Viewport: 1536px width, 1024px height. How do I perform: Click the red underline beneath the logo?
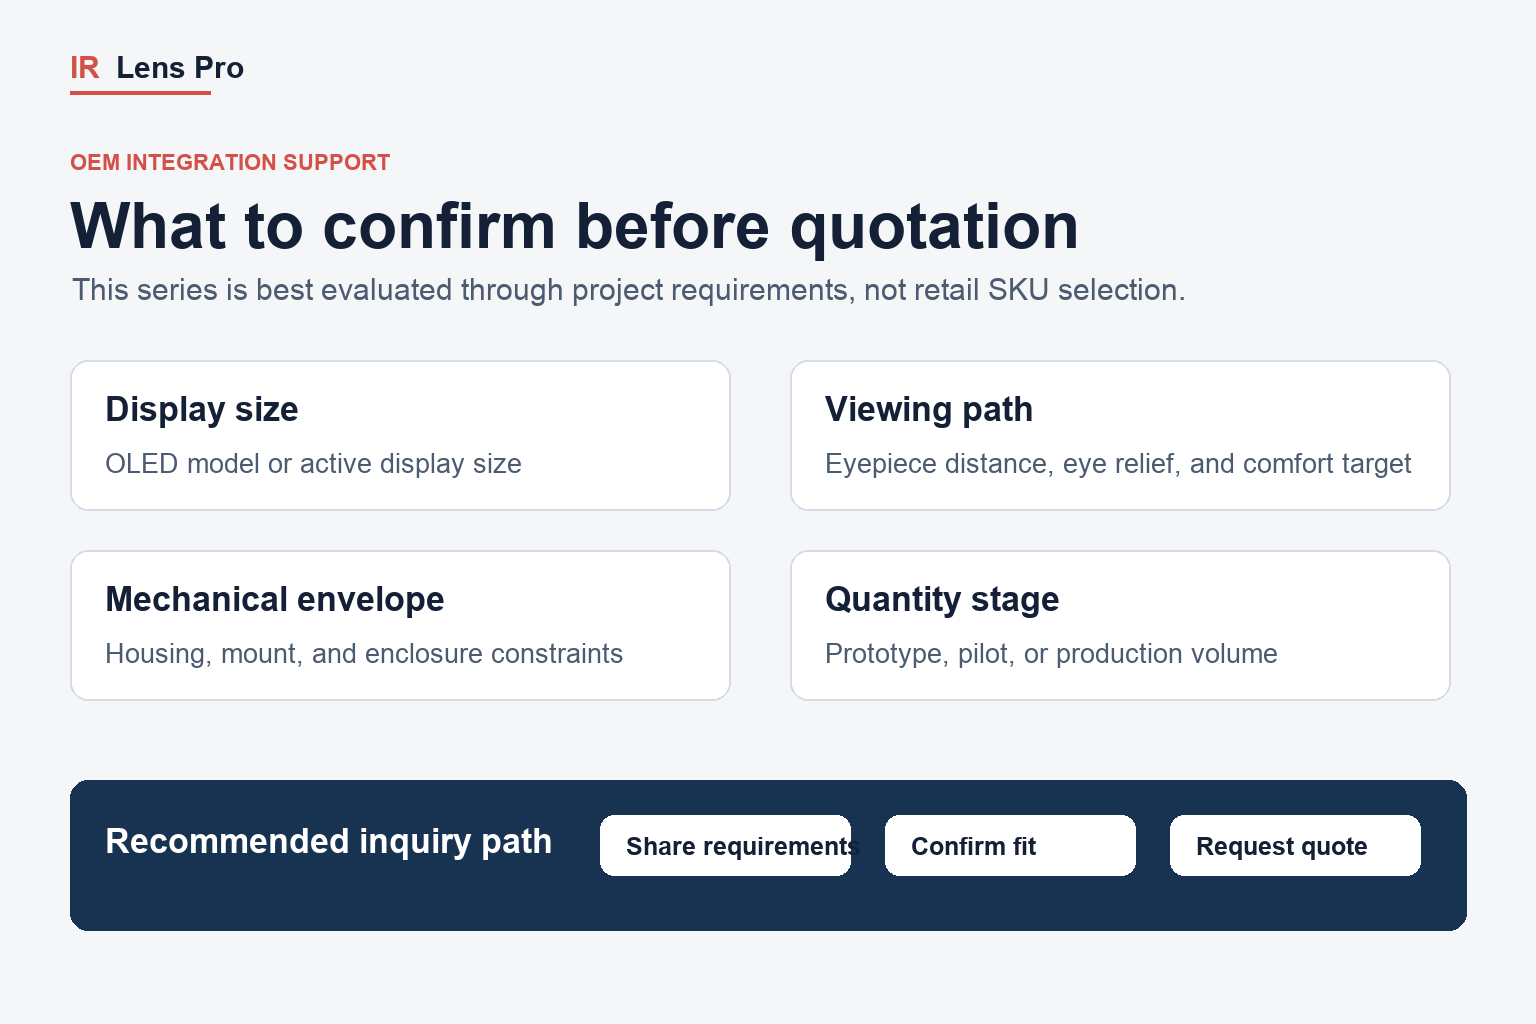[140, 93]
